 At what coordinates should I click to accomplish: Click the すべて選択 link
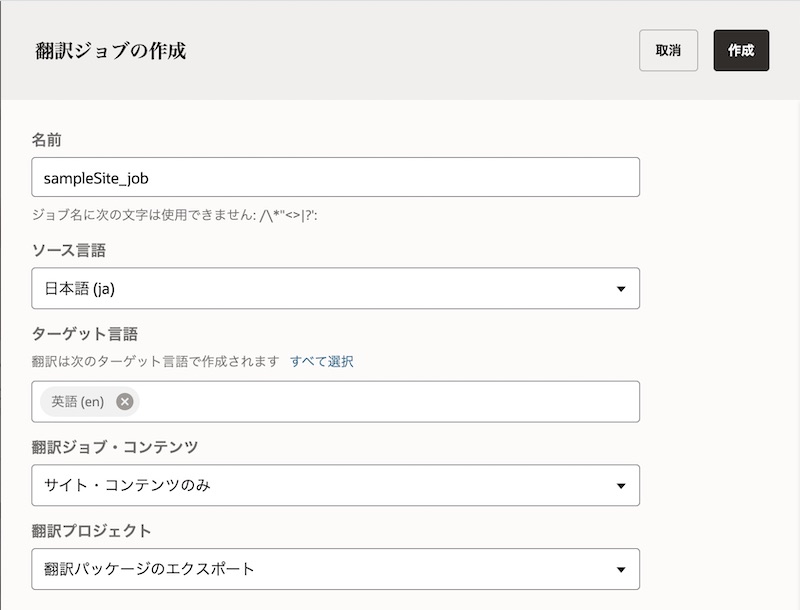322,361
